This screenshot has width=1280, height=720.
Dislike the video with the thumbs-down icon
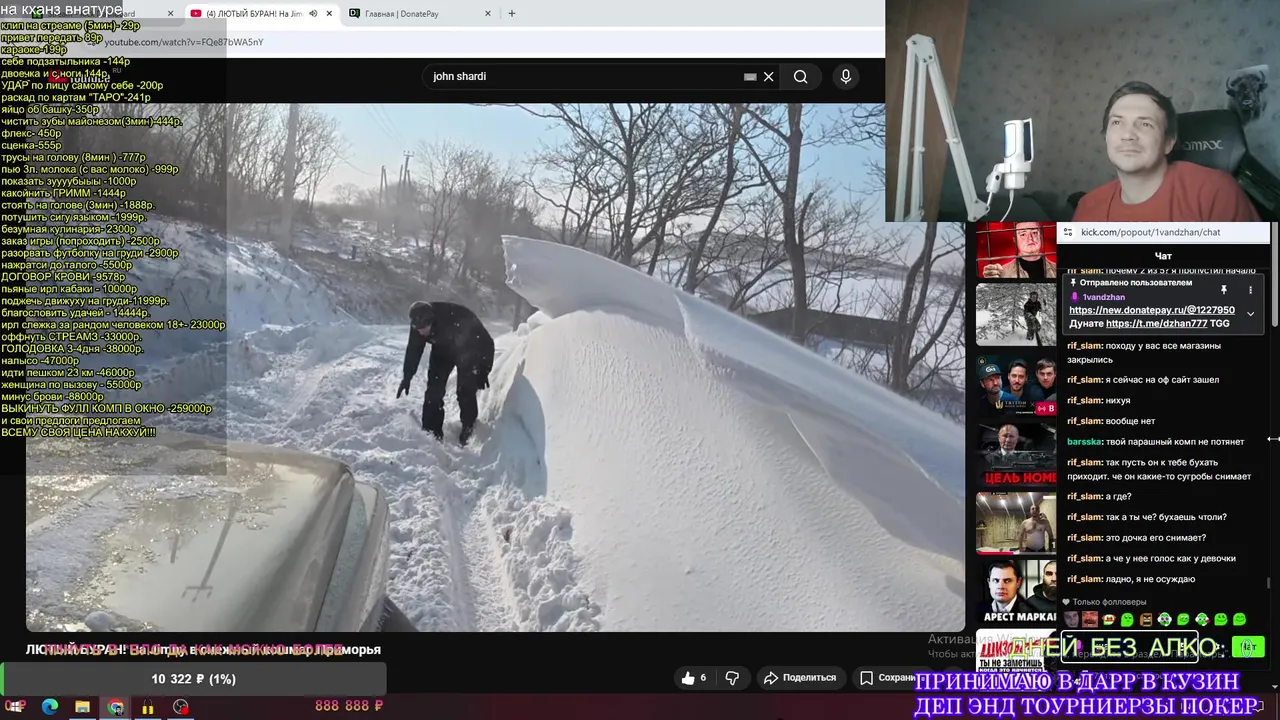pos(732,678)
